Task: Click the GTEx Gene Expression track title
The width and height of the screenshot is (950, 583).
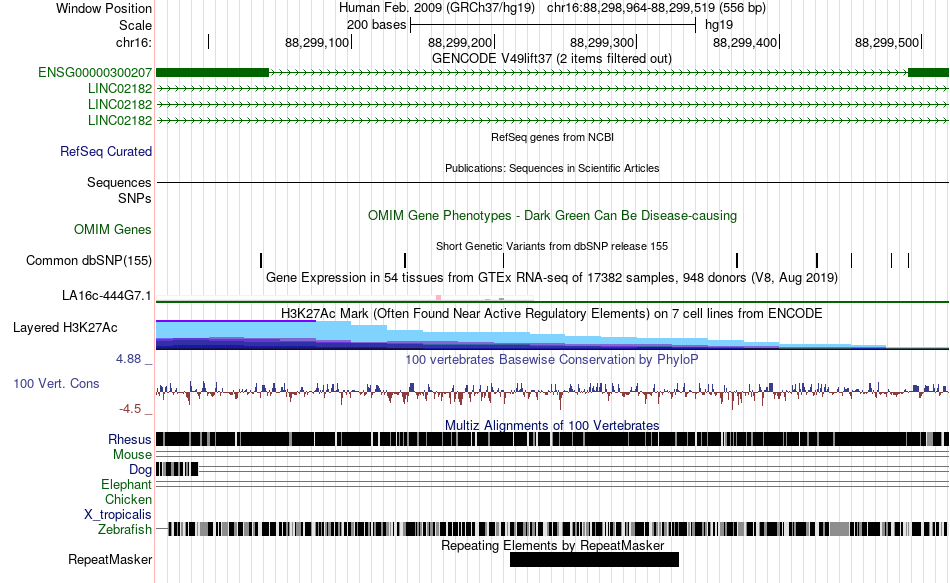Action: point(552,278)
